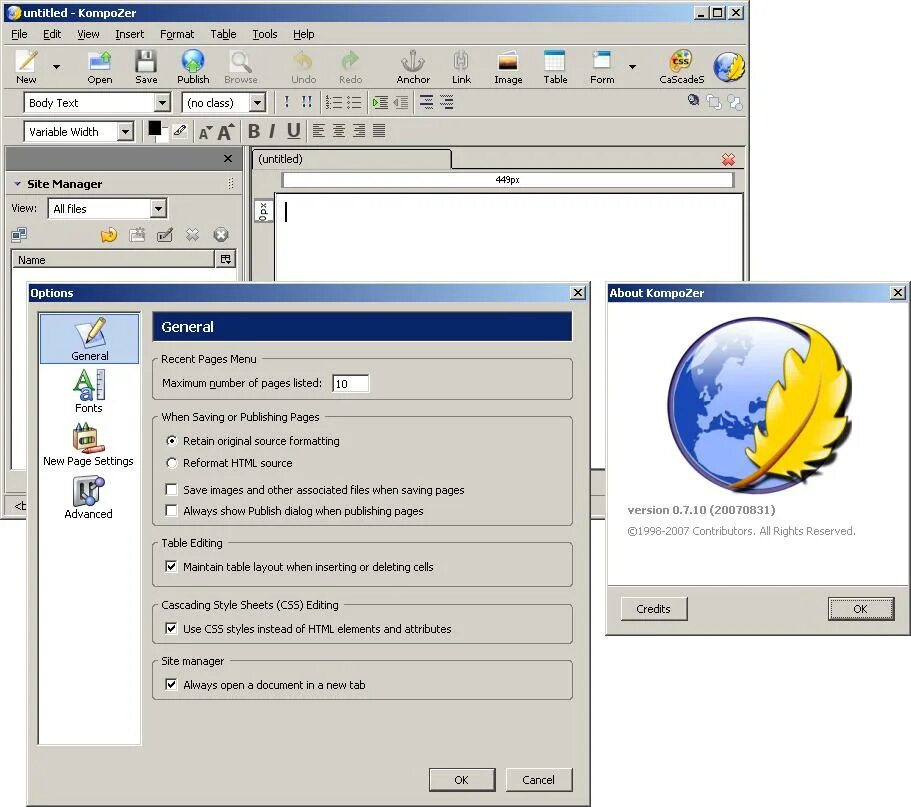Screen dimensions: 911x807
Task: Open the File menu
Action: (19, 34)
